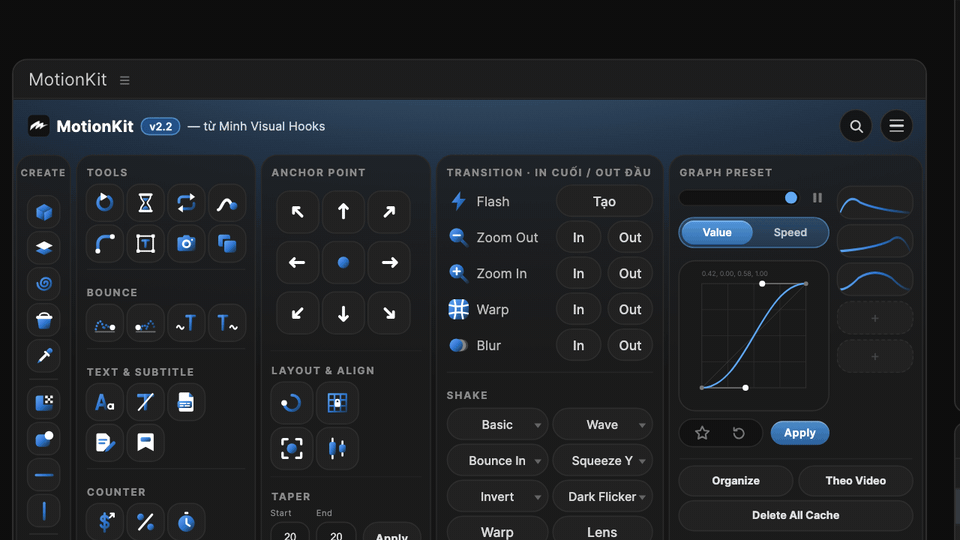Click In for Zoom Out transition
Image resolution: width=960 pixels, height=540 pixels.
579,238
